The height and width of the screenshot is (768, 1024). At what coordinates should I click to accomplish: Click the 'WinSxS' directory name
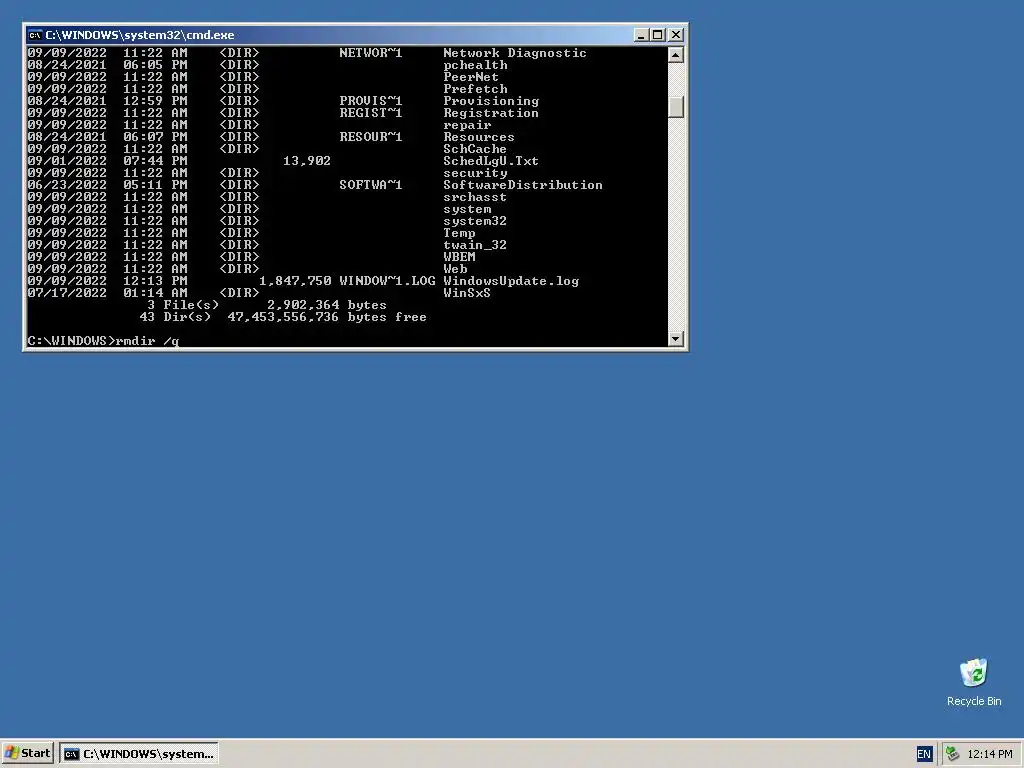point(467,293)
